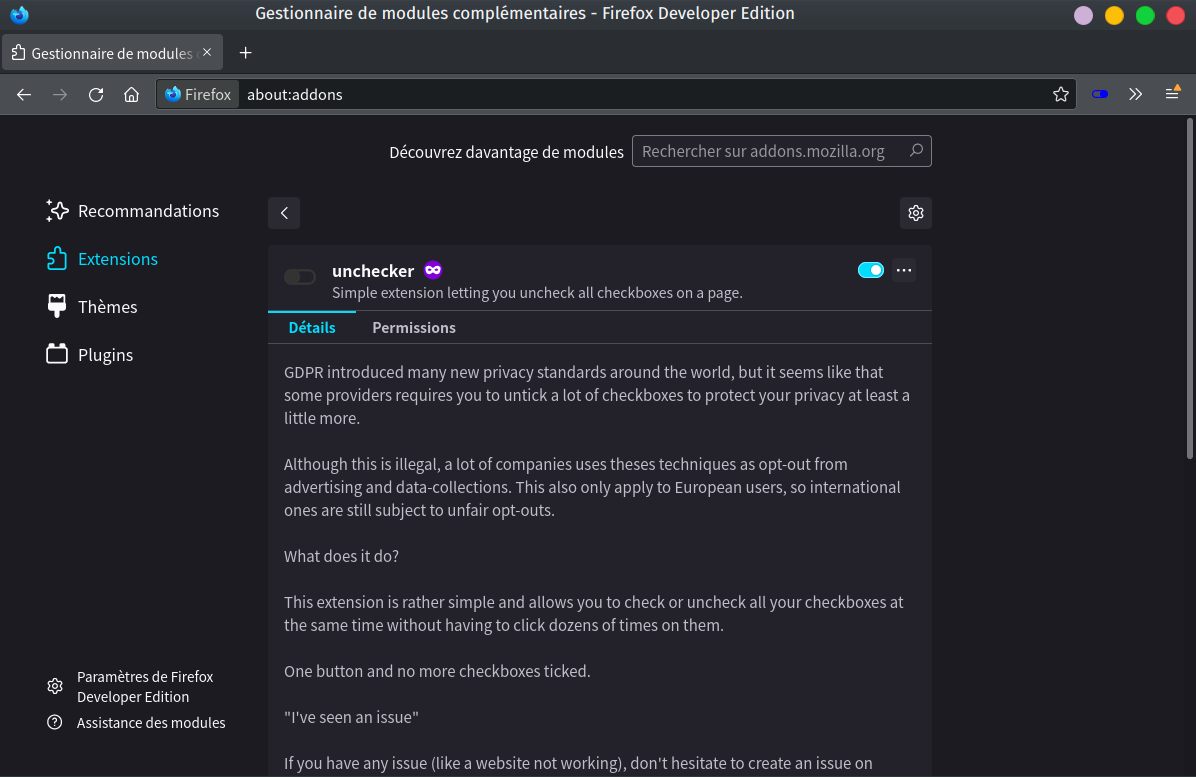Click the paragraph starting "Although this is illegal"
This screenshot has width=1196, height=777.
point(593,487)
